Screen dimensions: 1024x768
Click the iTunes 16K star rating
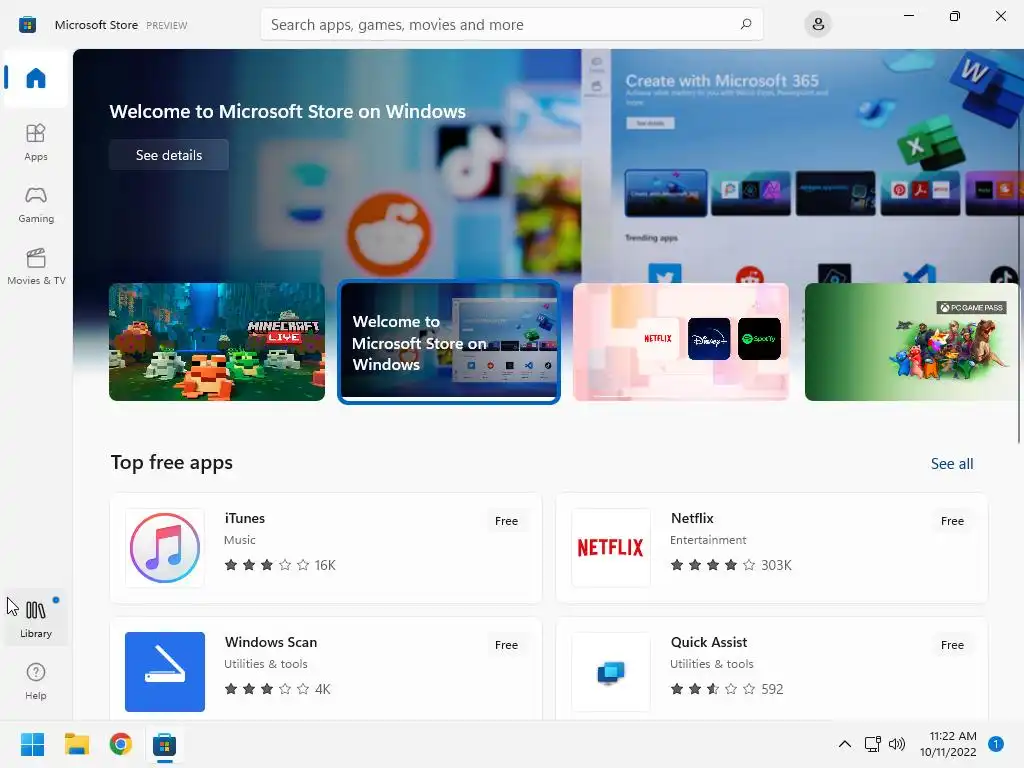(x=280, y=565)
